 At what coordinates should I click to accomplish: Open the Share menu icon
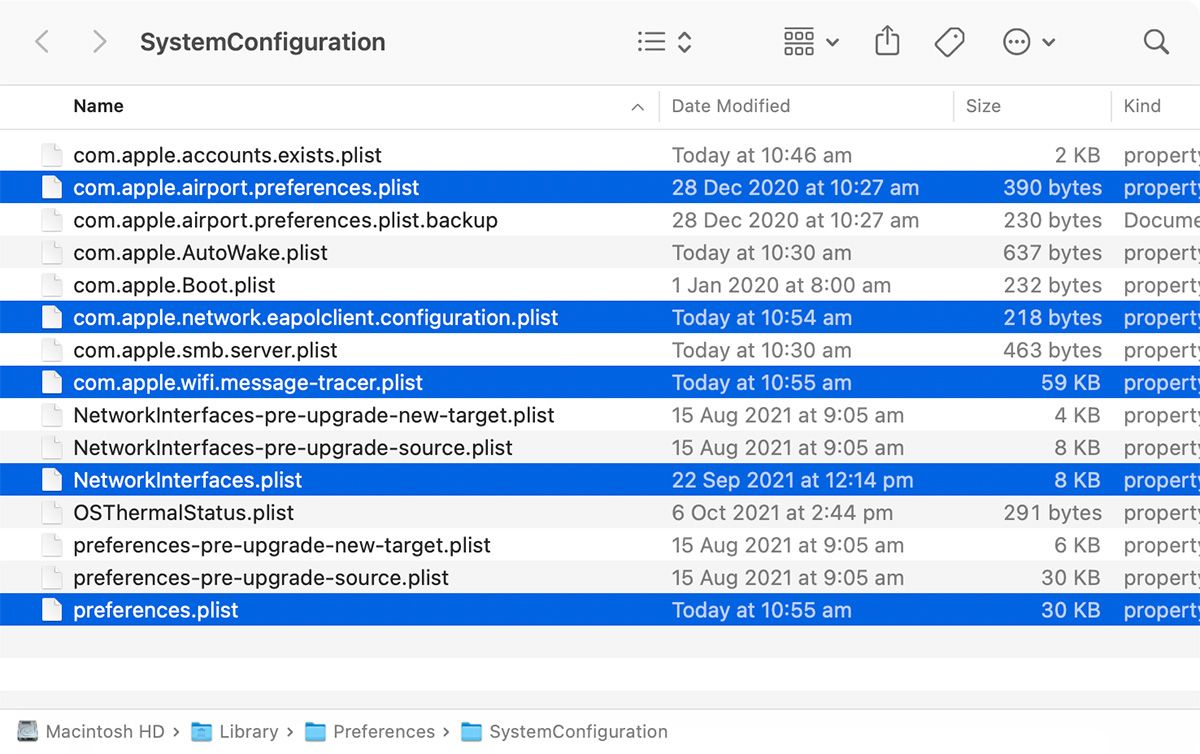click(x=887, y=42)
